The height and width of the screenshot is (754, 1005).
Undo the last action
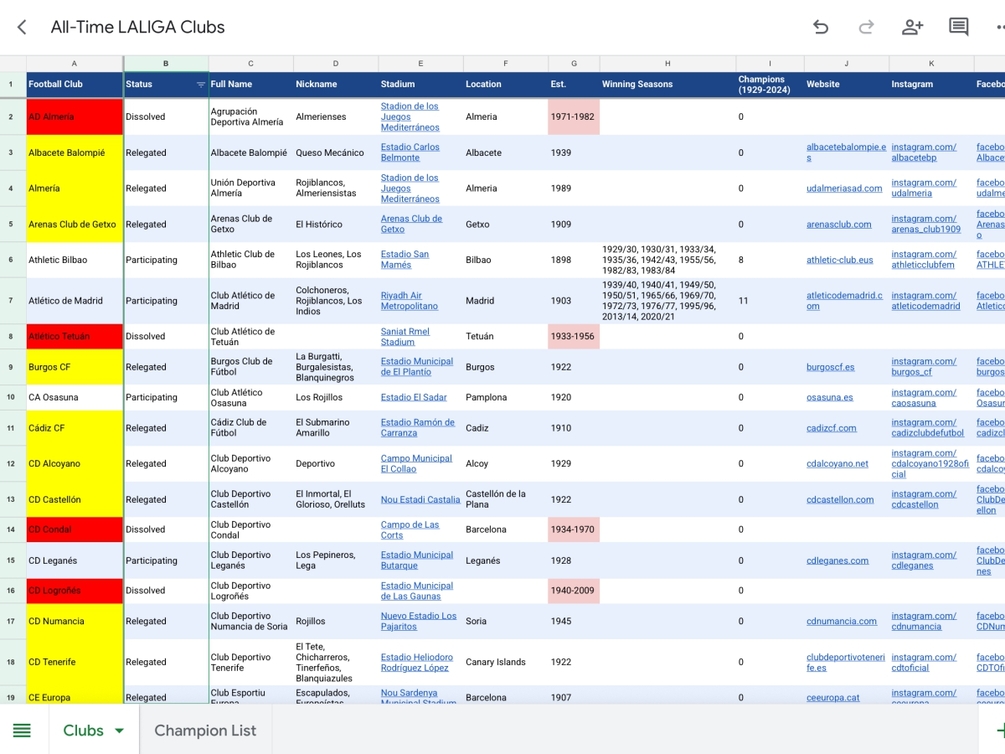point(820,27)
